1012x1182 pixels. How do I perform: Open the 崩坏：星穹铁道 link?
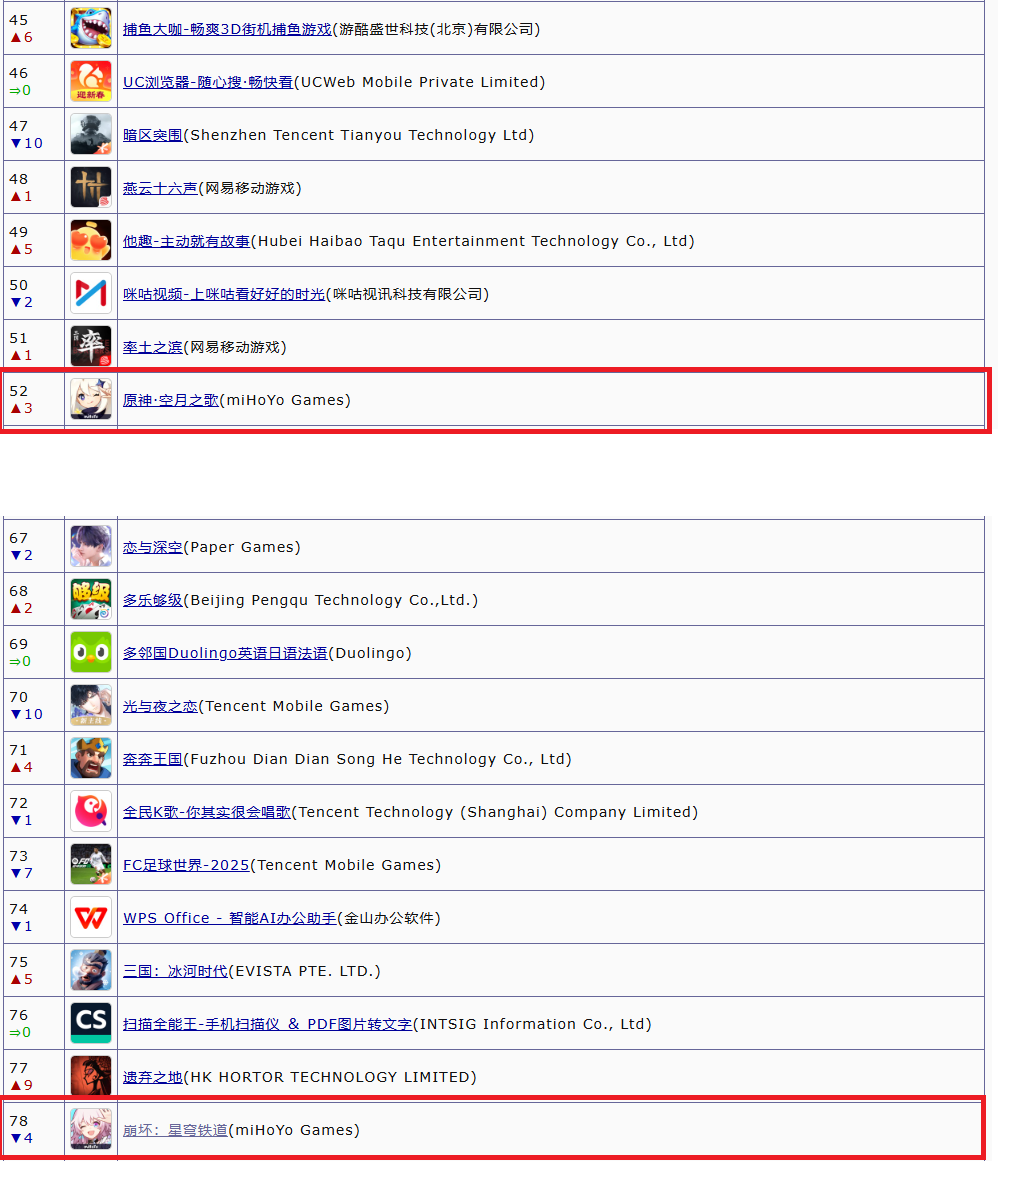pos(176,1131)
